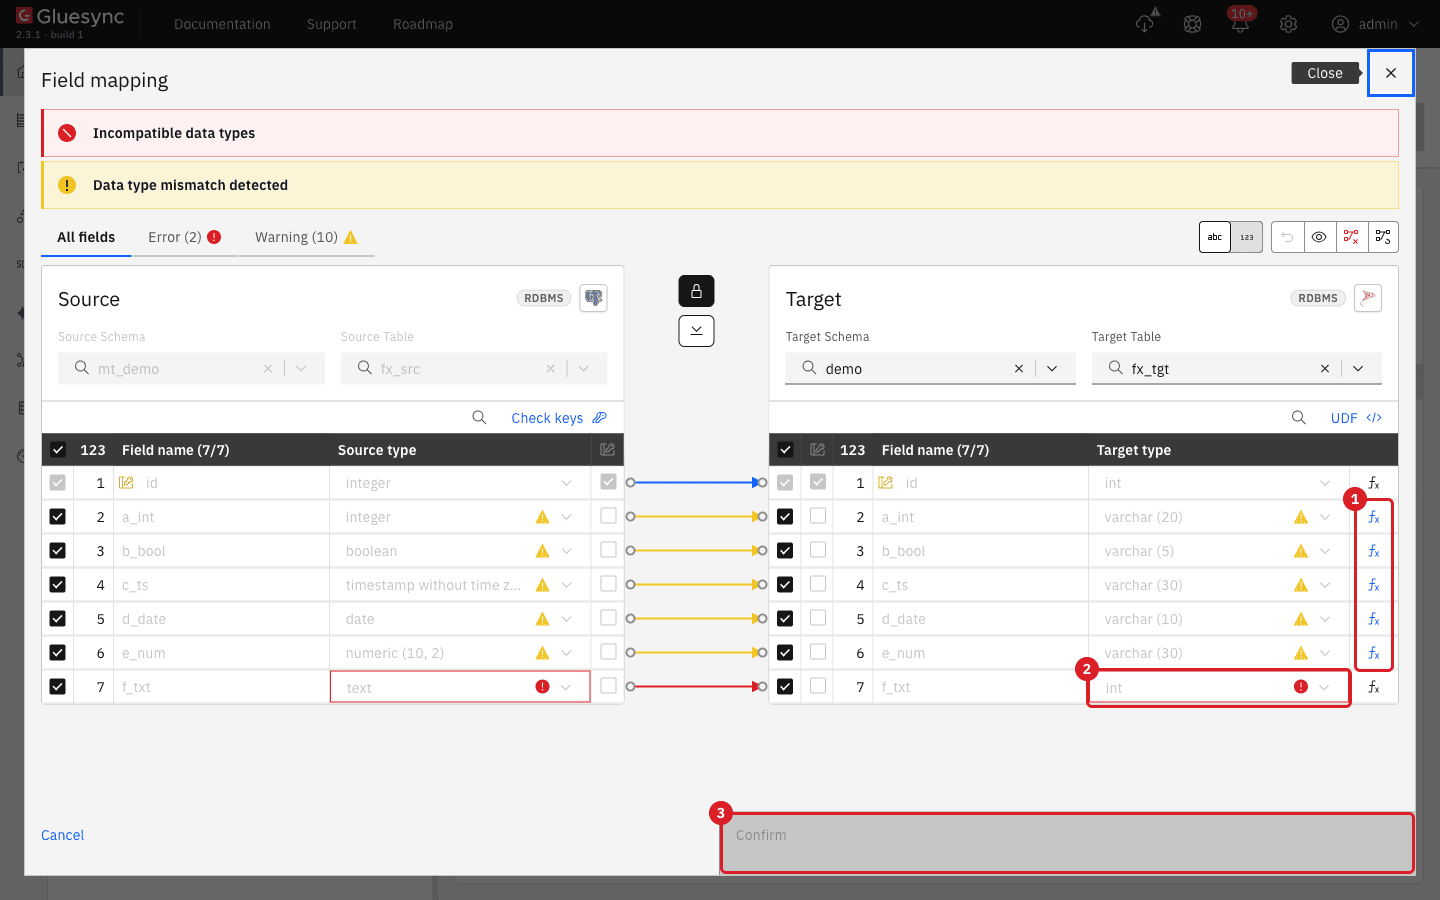Uncheck the source a_int row checkbox
This screenshot has height=900, width=1440.
(x=58, y=517)
